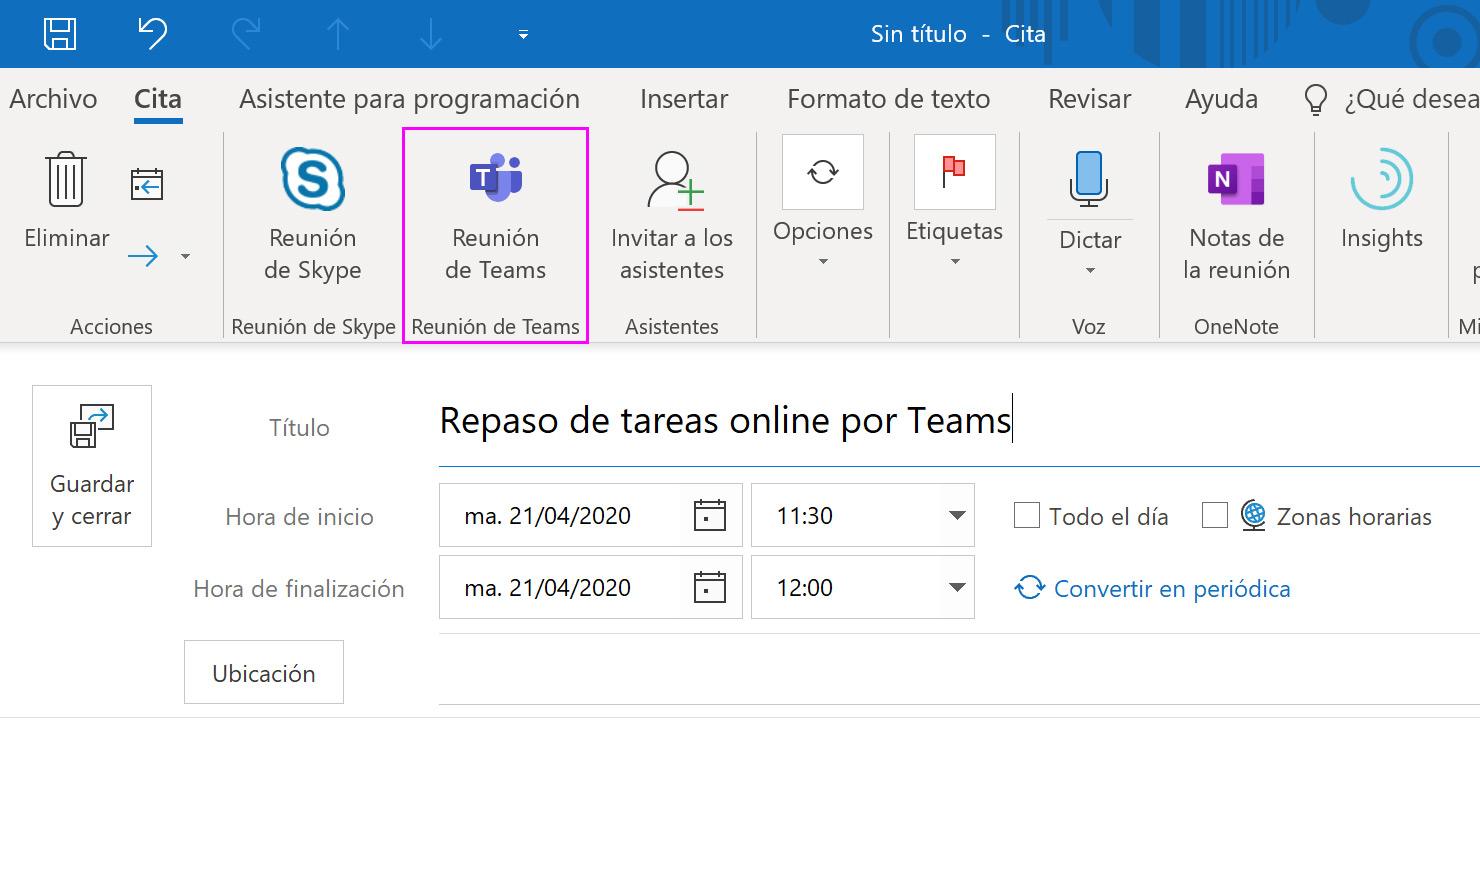Go to next item down arrow

tap(430, 34)
